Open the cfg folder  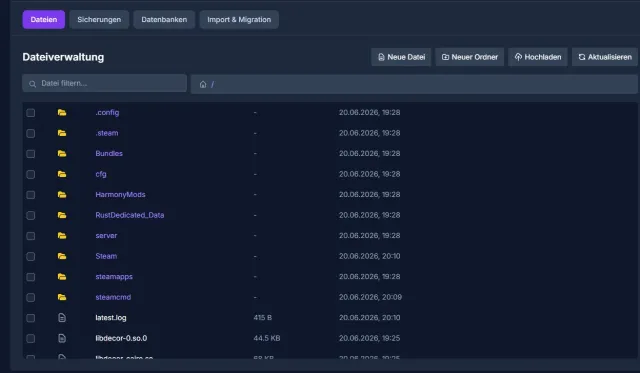click(101, 174)
